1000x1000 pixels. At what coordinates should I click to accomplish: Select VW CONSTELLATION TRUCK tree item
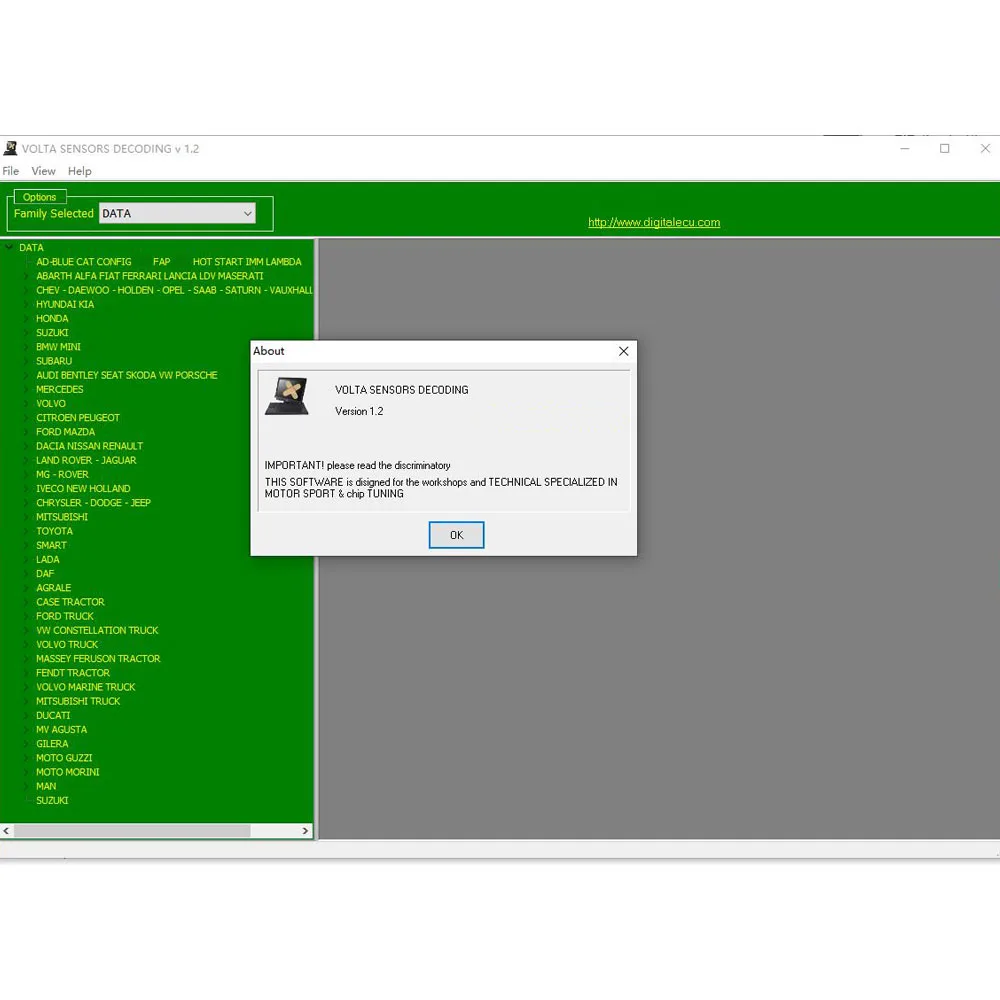pyautogui.click(x=97, y=630)
